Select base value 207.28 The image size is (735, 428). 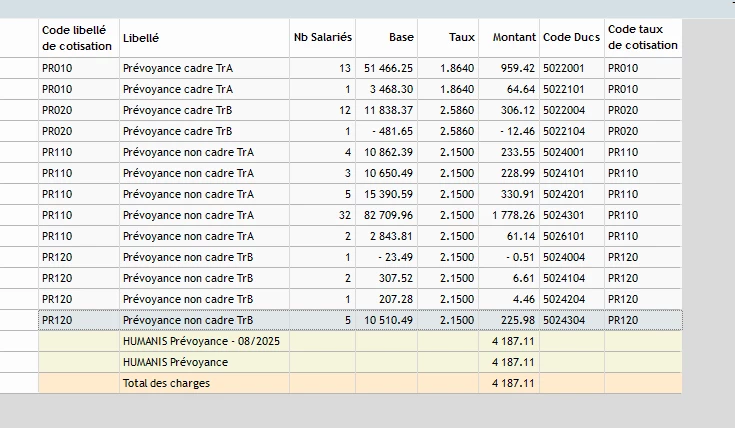(x=396, y=300)
